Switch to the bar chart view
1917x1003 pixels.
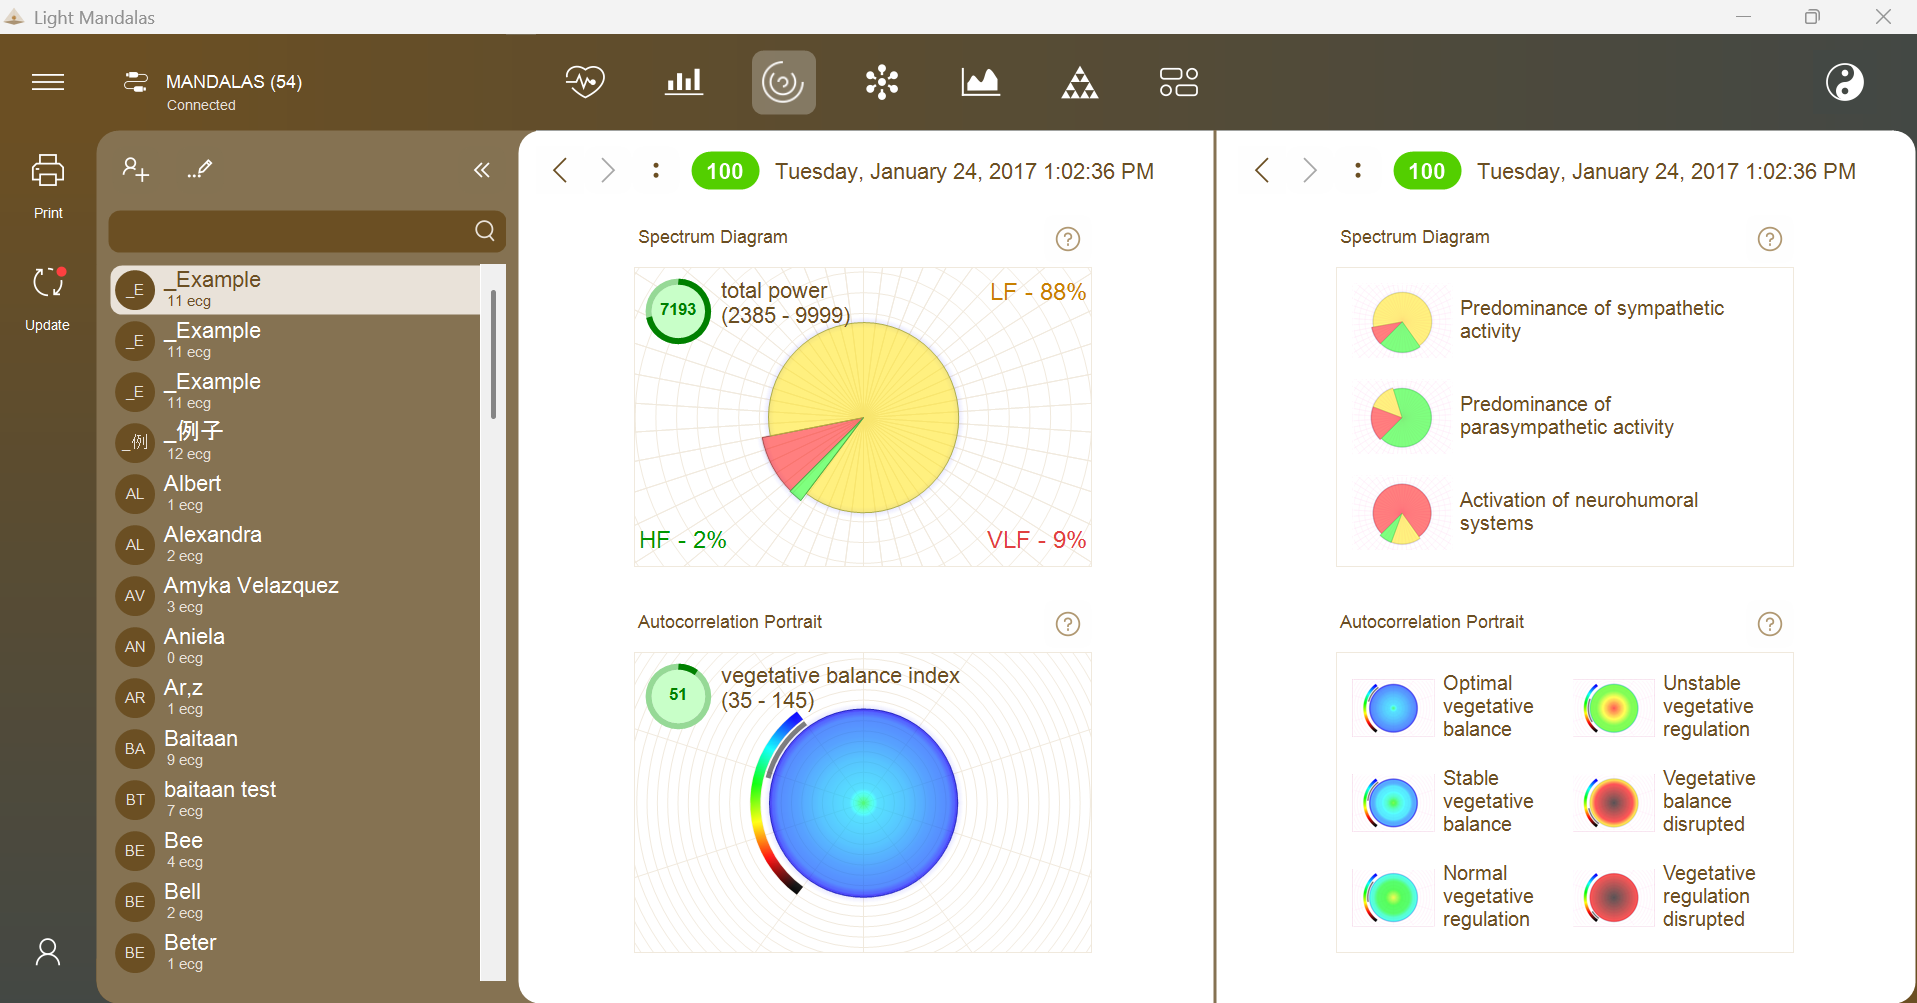click(684, 82)
